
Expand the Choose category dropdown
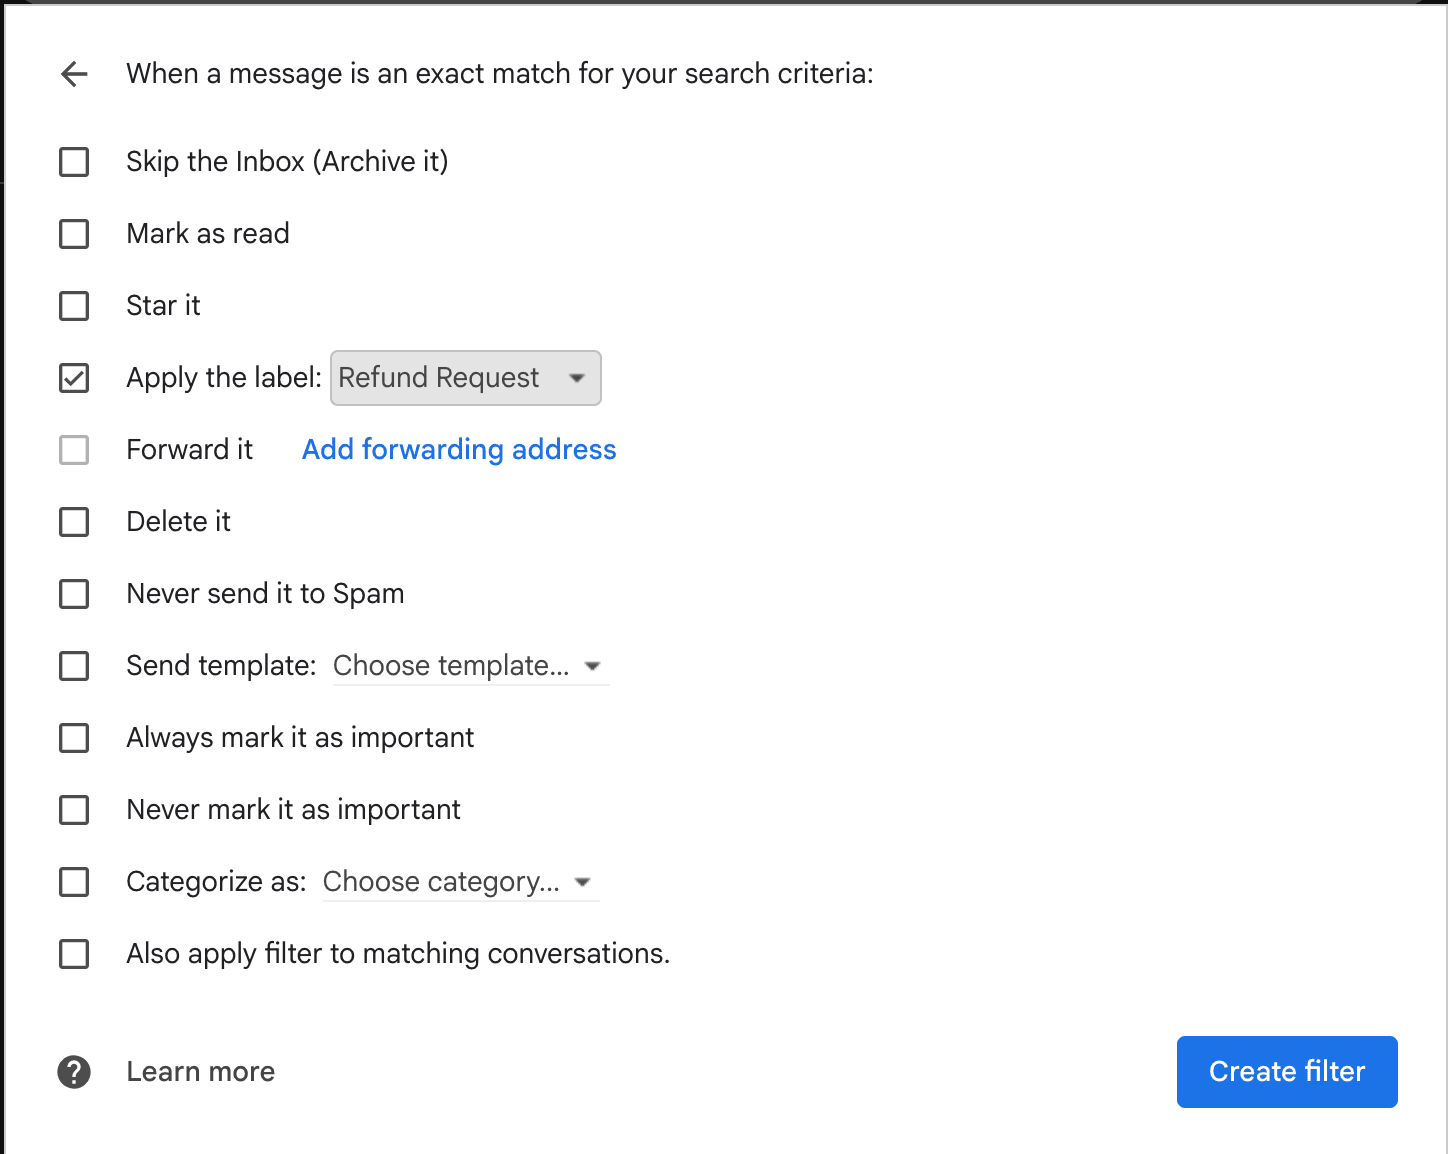pyautogui.click(x=460, y=882)
